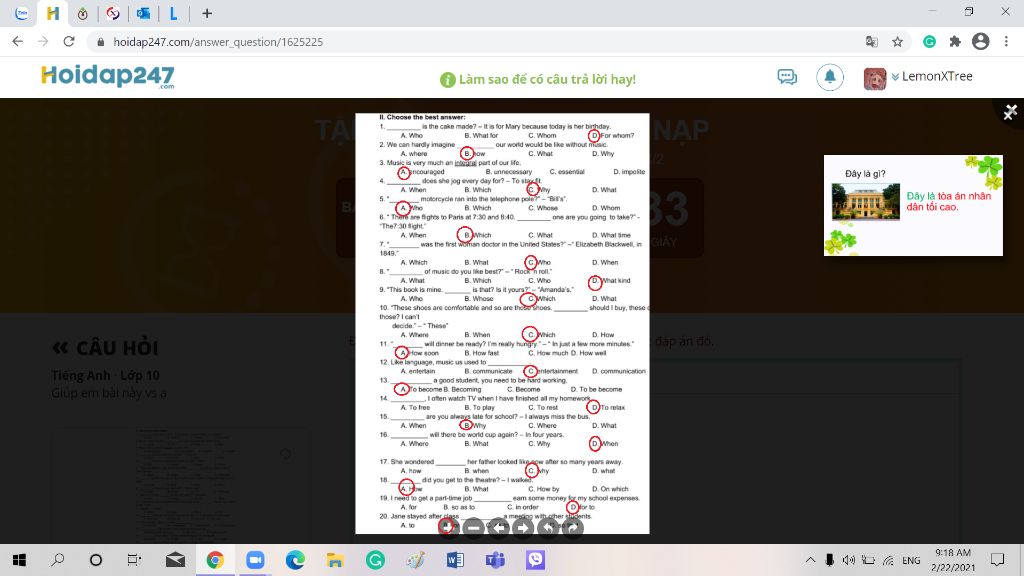Click the Translate this page icon

point(872,42)
